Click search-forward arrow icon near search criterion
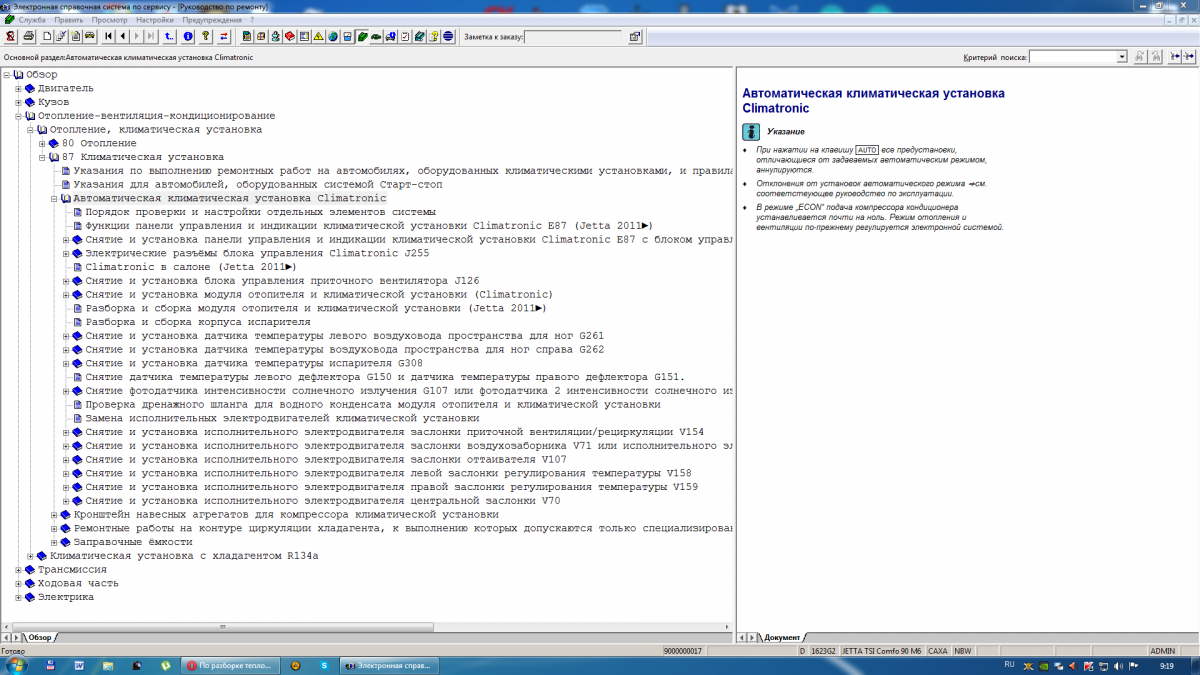Screen dimensions: 1200x675 click(x=1189, y=58)
